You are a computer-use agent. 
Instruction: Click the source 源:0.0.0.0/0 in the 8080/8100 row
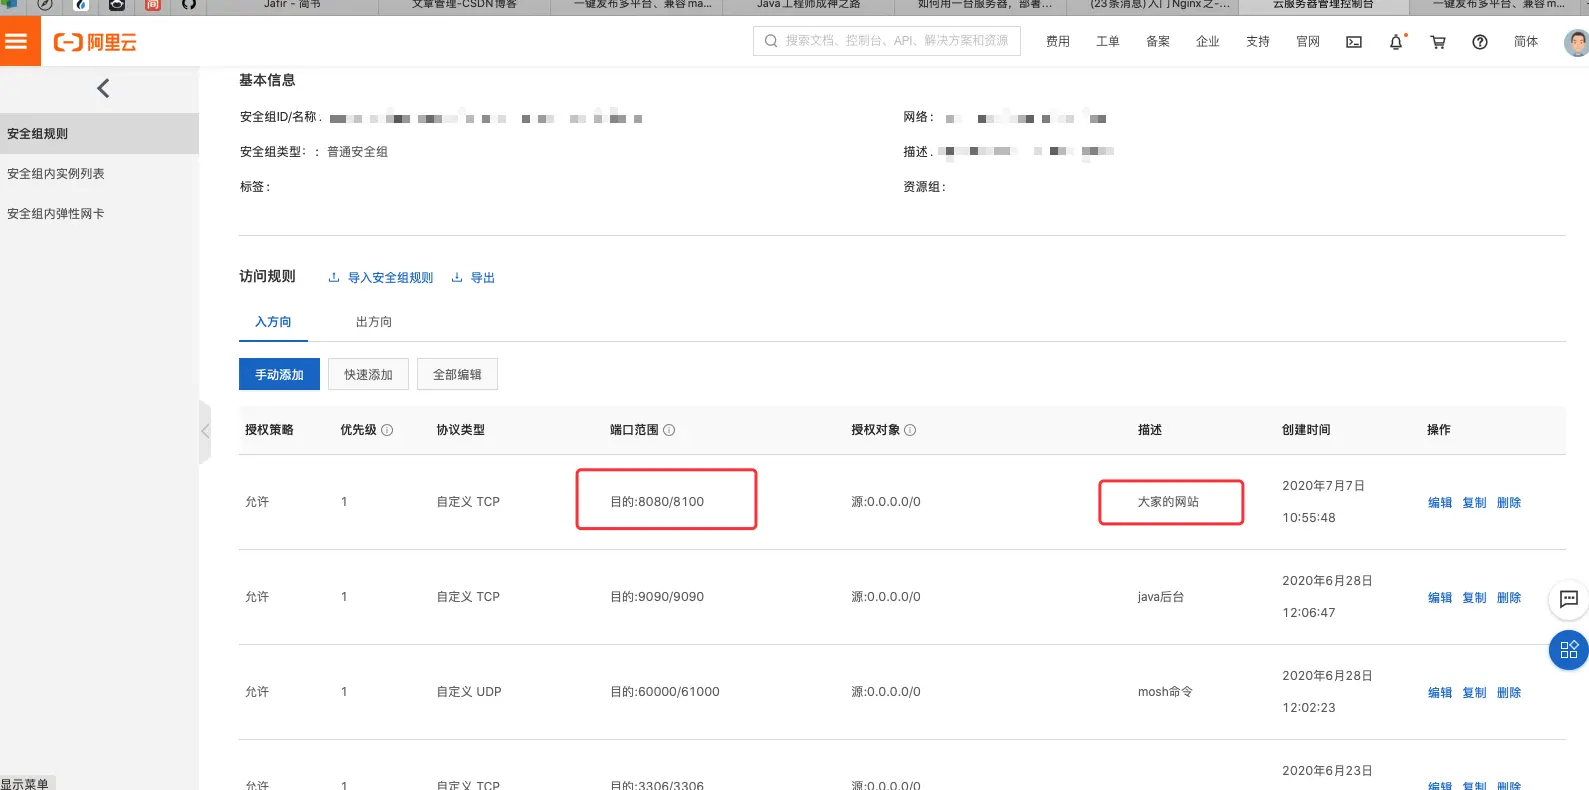coord(886,502)
